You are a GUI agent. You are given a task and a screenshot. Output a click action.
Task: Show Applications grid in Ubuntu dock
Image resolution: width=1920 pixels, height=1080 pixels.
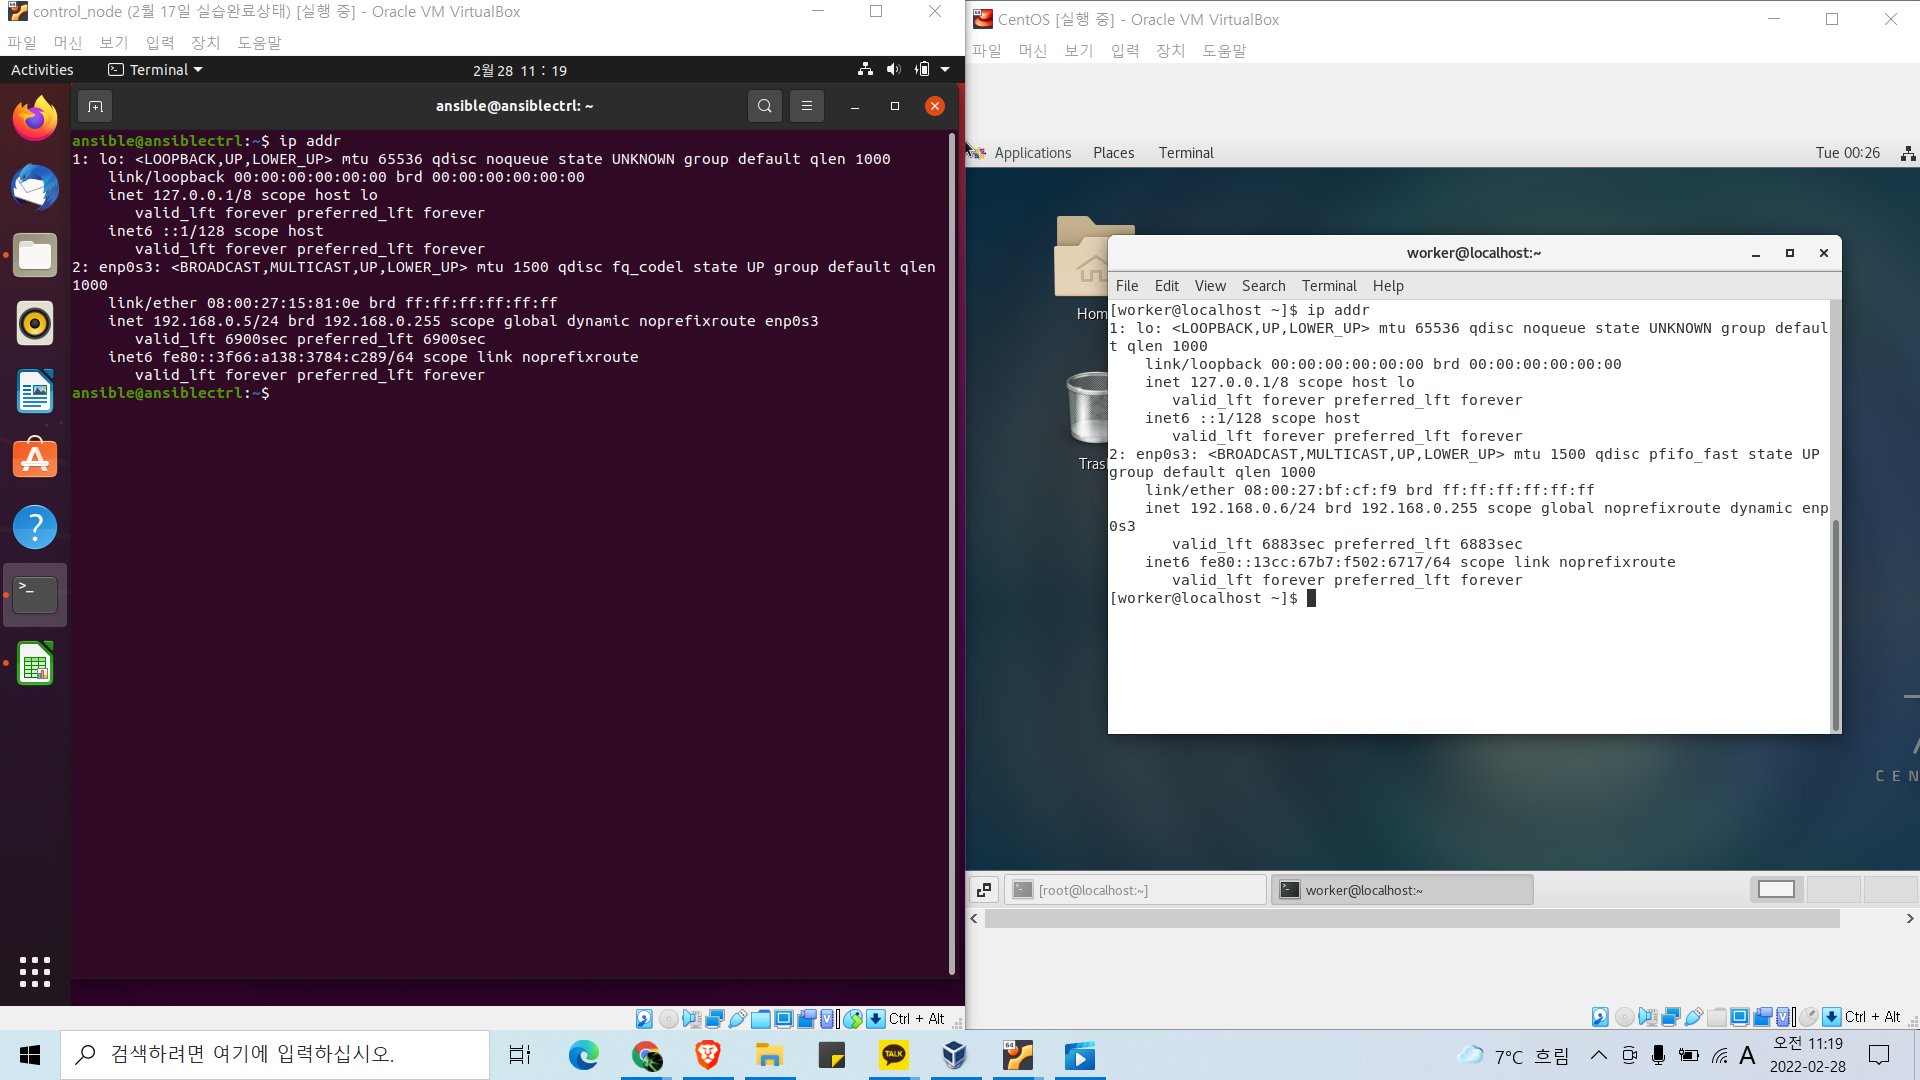point(35,971)
